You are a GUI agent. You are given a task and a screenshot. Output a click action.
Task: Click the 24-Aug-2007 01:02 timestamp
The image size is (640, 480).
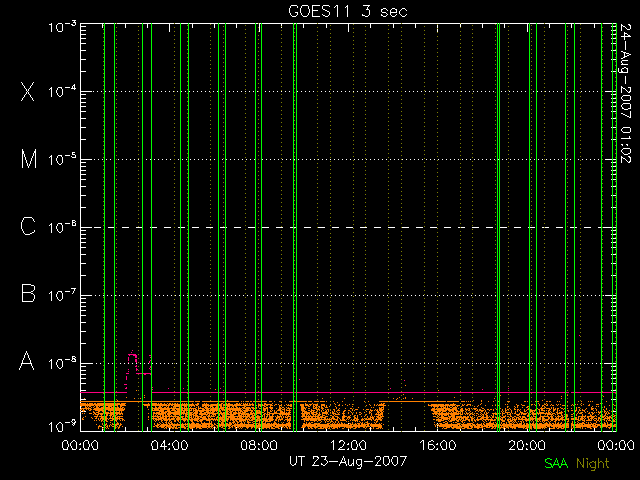(x=625, y=93)
